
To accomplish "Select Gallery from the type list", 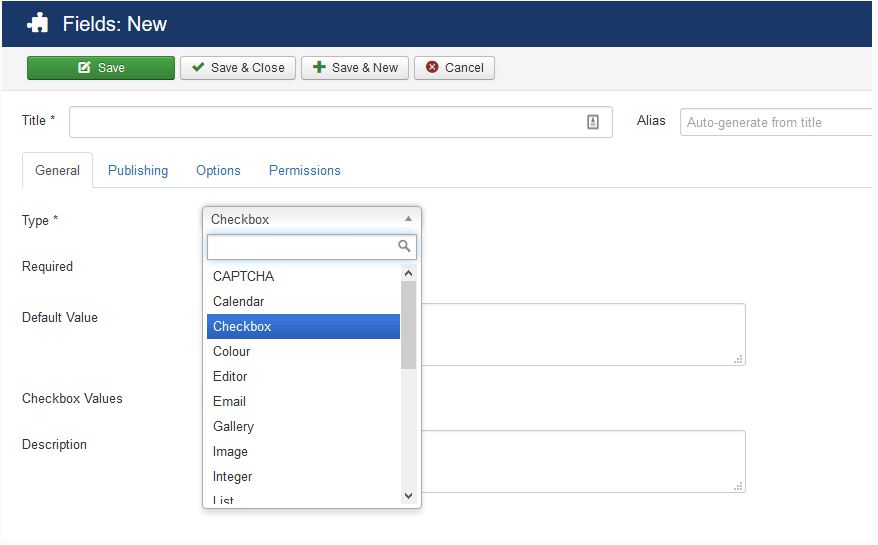I will coord(303,426).
